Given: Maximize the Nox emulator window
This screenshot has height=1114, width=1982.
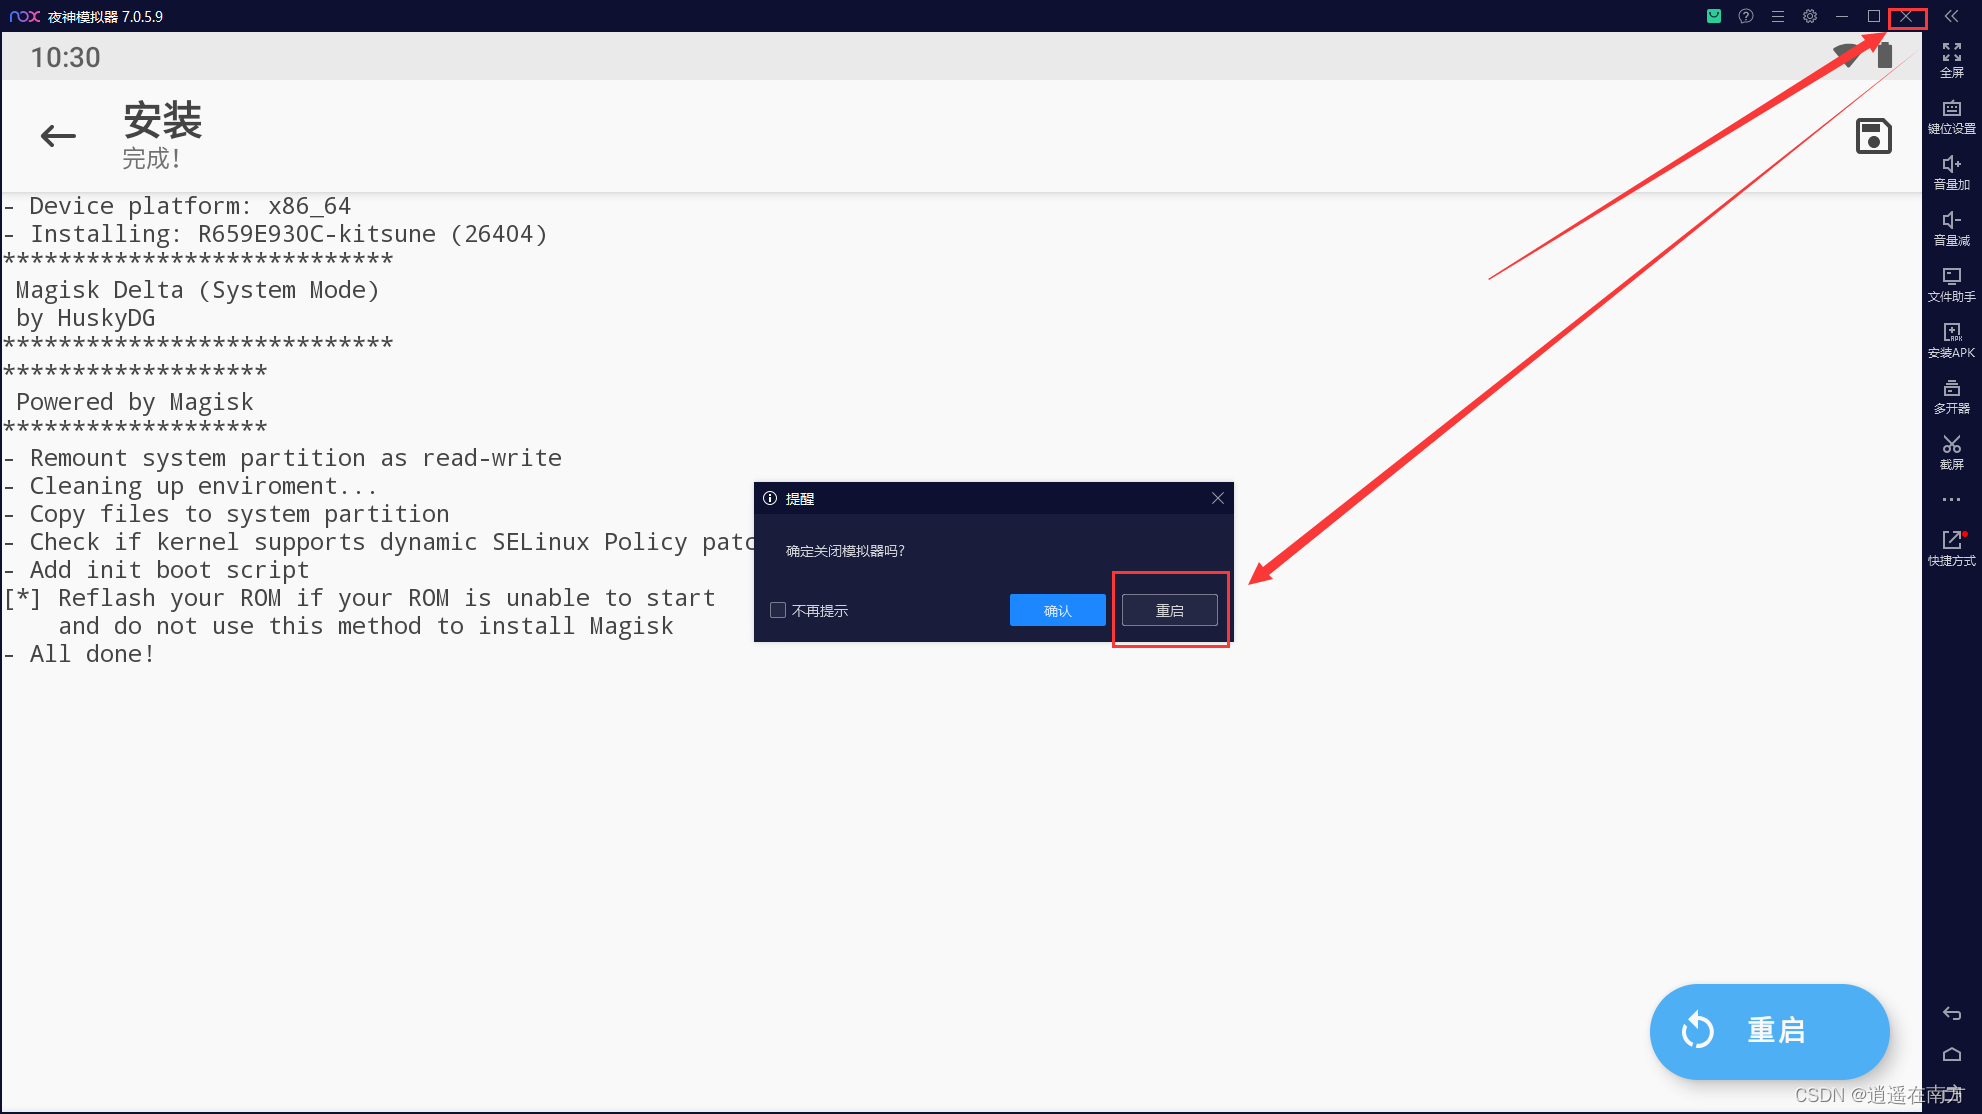Looking at the screenshot, I should (1873, 16).
